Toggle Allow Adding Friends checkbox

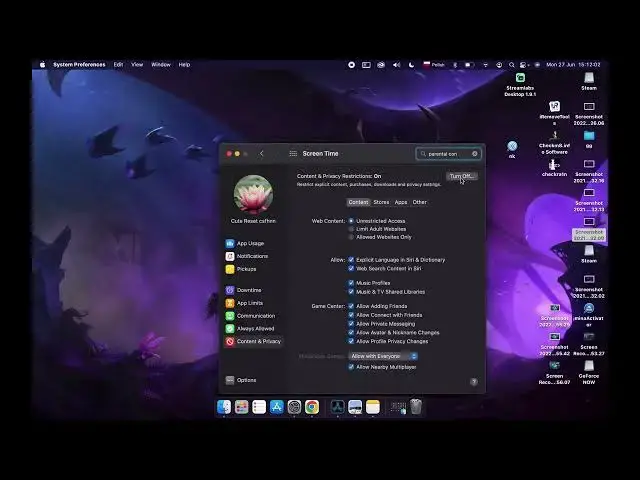[x=351, y=306]
